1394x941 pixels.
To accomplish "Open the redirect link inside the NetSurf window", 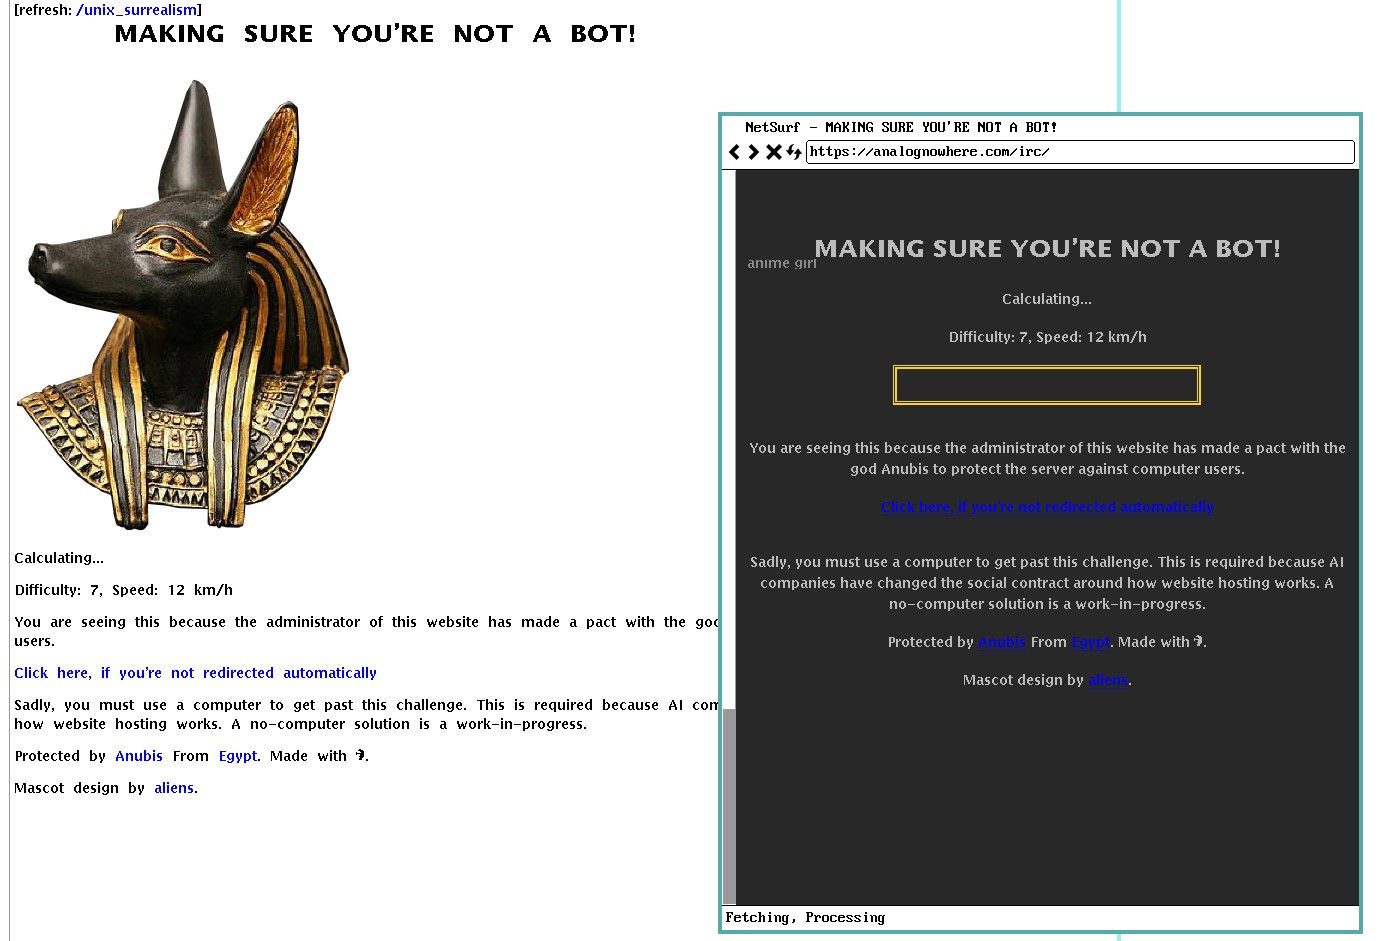I will coord(1046,507).
